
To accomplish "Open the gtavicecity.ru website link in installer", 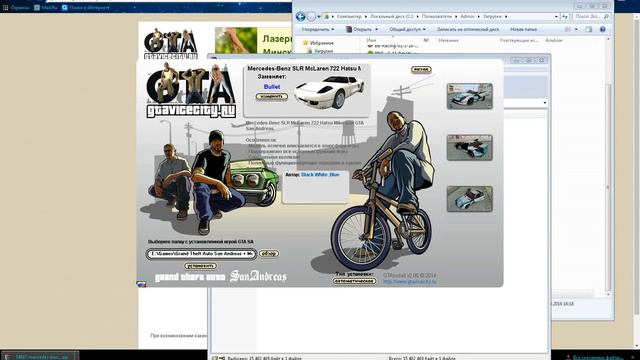I will 409,282.
